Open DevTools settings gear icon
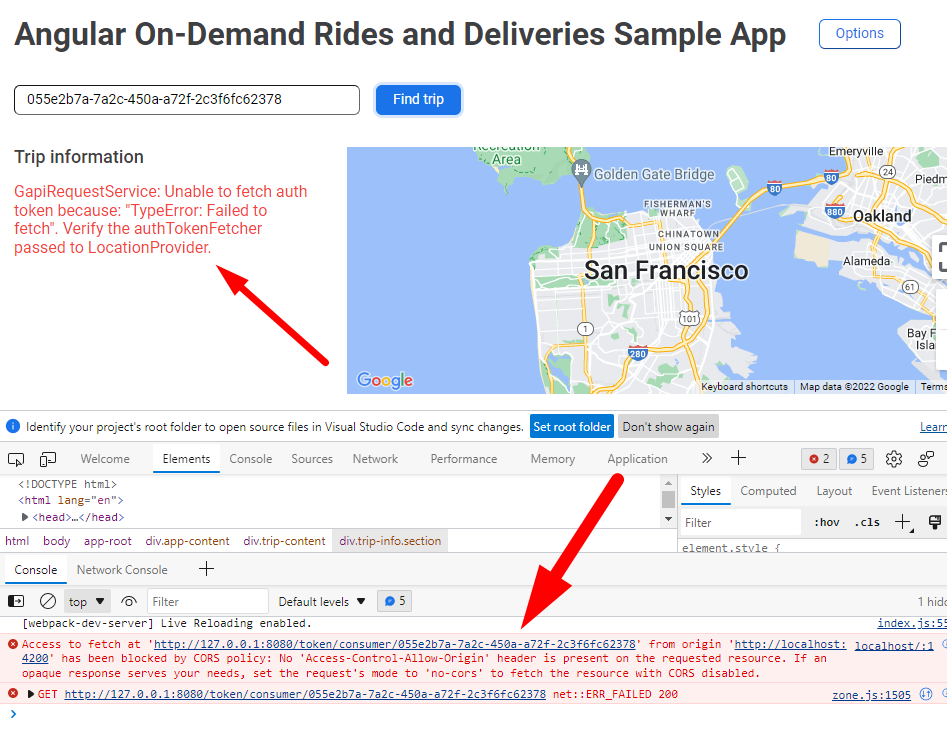This screenshot has width=947, height=732. (x=894, y=459)
